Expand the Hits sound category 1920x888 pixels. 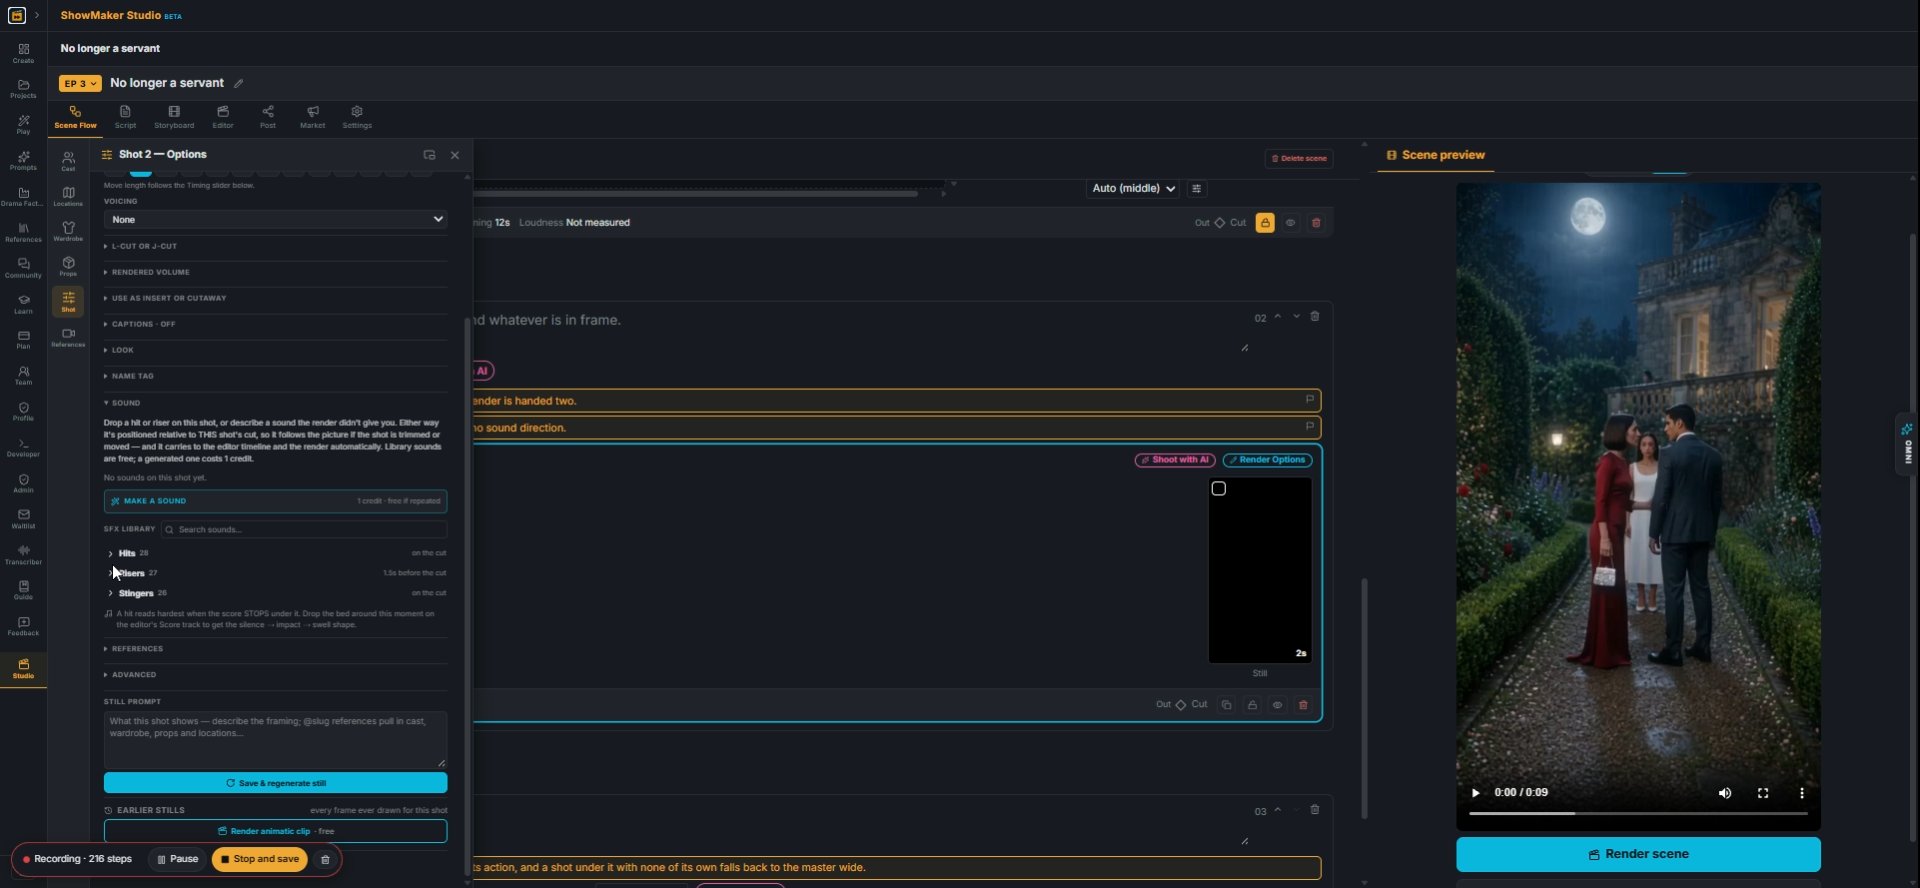point(277,553)
